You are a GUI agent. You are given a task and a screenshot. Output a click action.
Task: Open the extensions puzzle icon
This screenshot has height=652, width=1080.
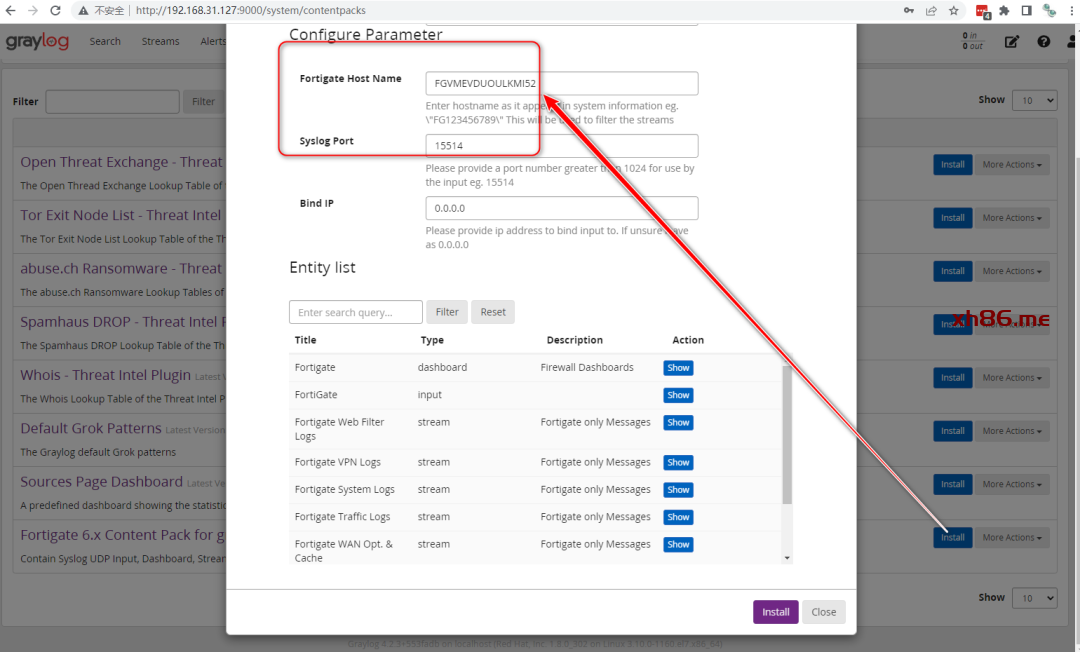click(x=1004, y=10)
